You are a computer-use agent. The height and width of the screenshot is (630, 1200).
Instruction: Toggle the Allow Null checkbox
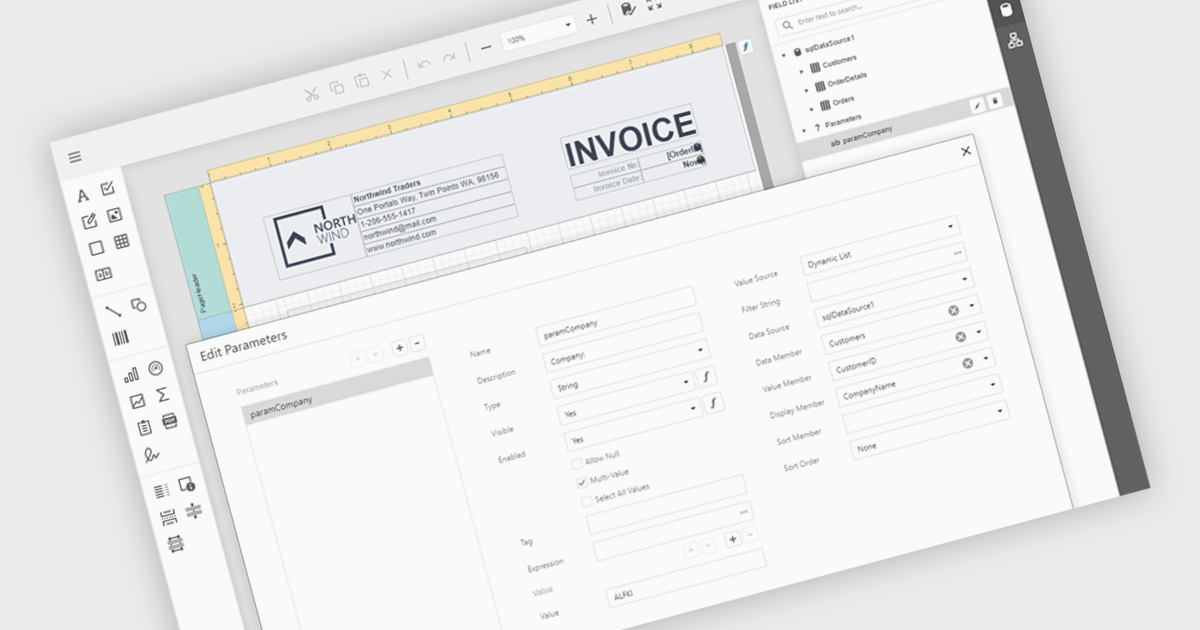[x=576, y=462]
